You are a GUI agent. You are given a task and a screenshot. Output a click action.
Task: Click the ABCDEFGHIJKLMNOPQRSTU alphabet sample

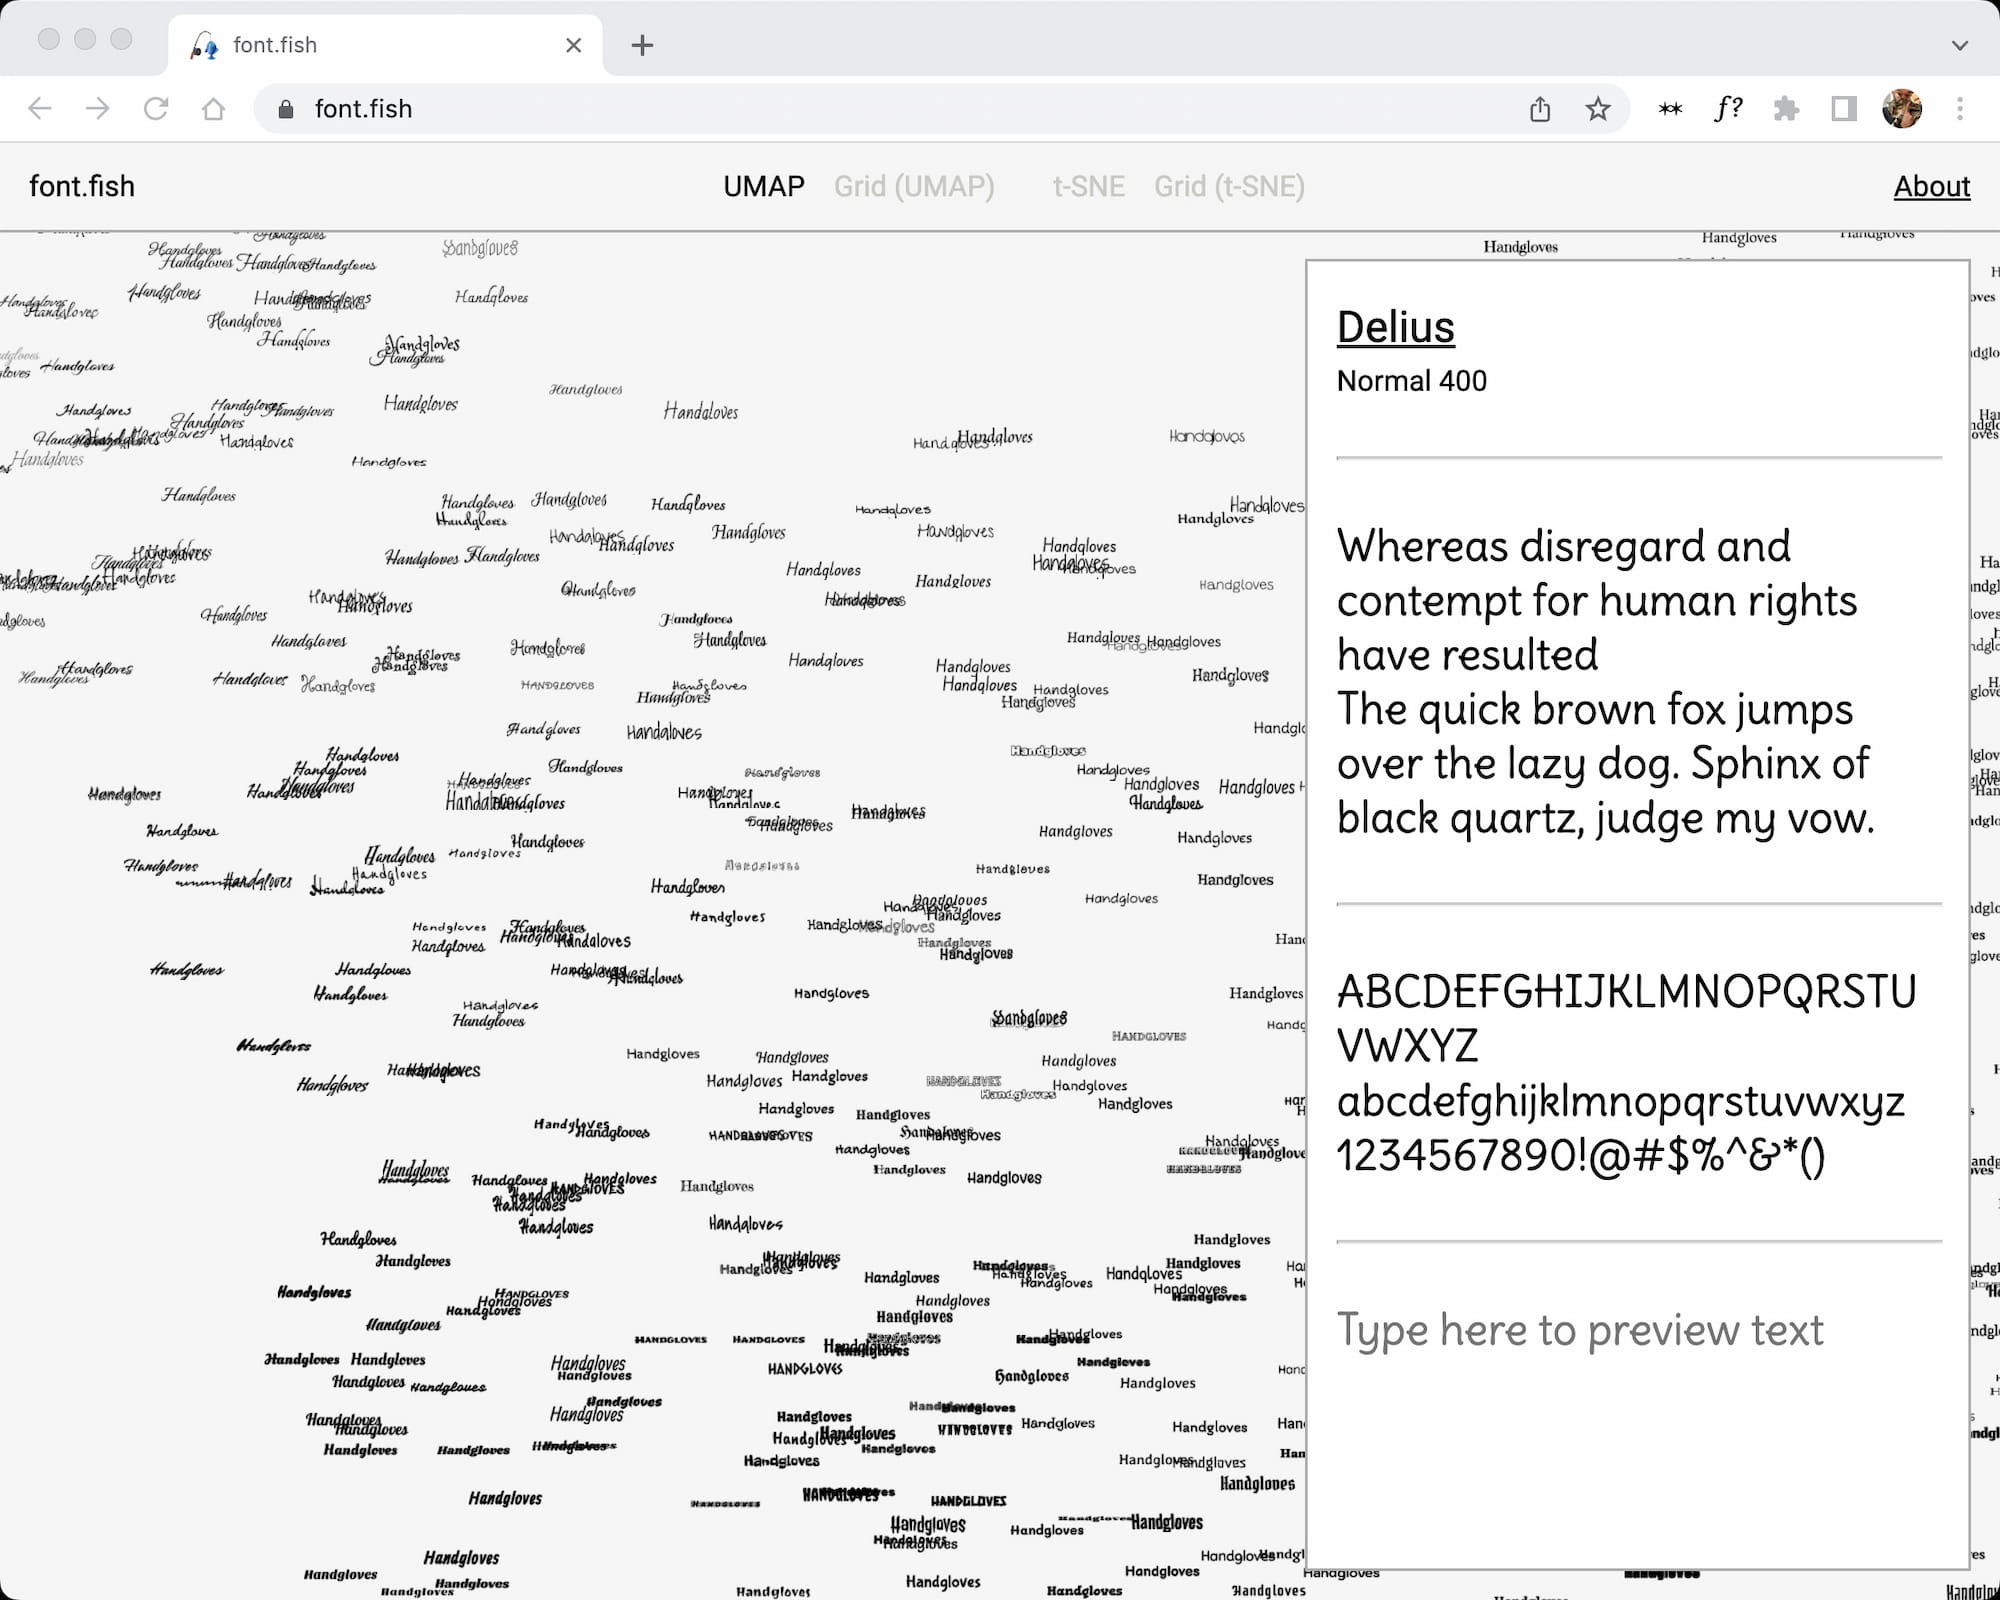tap(1627, 993)
